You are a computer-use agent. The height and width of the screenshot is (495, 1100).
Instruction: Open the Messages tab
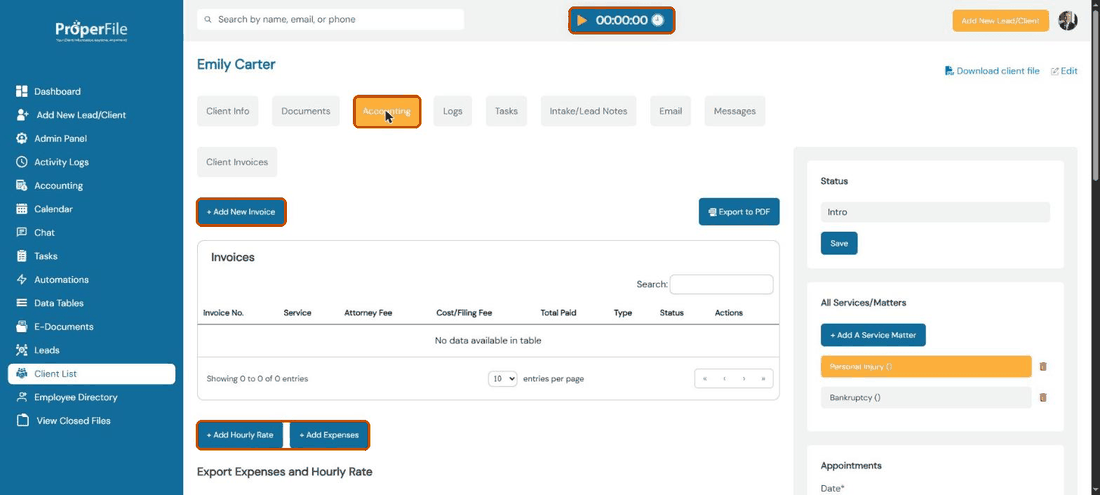click(735, 111)
